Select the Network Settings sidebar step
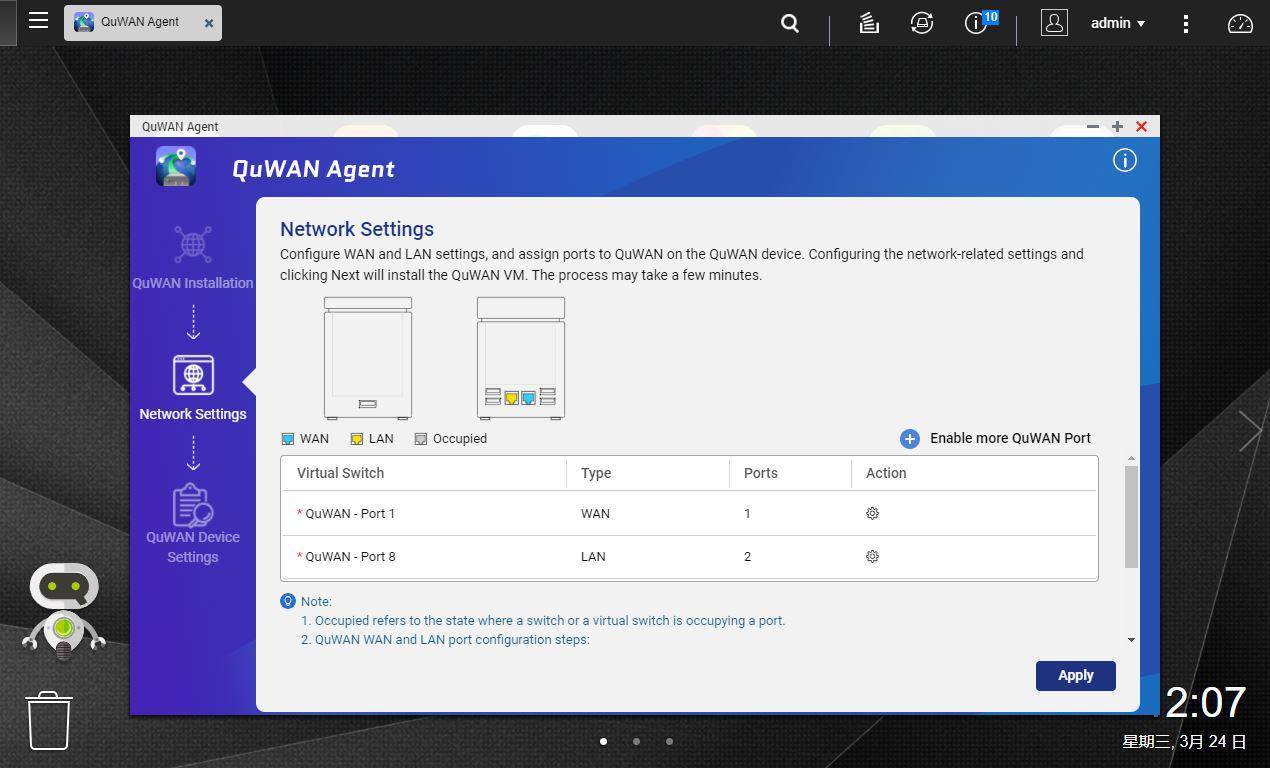Screen dimensions: 1270x768 [x=193, y=388]
